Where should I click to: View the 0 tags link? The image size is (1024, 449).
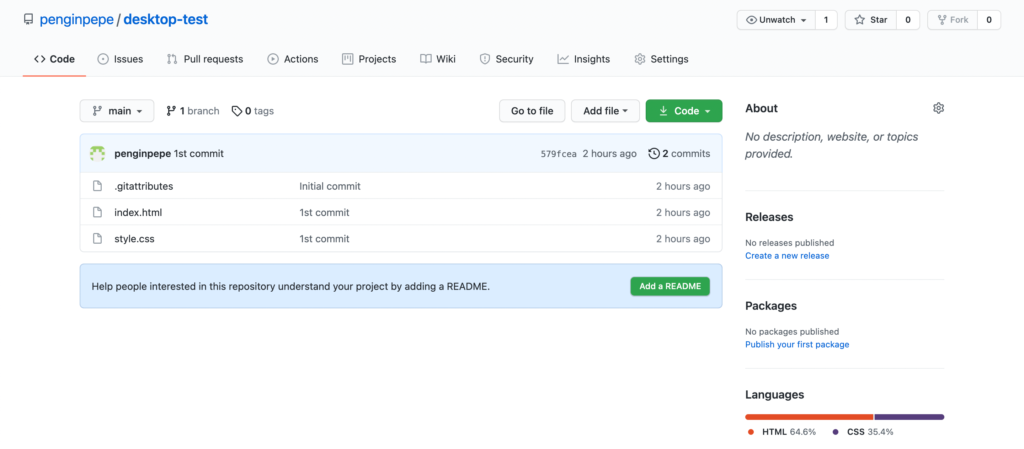pos(253,111)
